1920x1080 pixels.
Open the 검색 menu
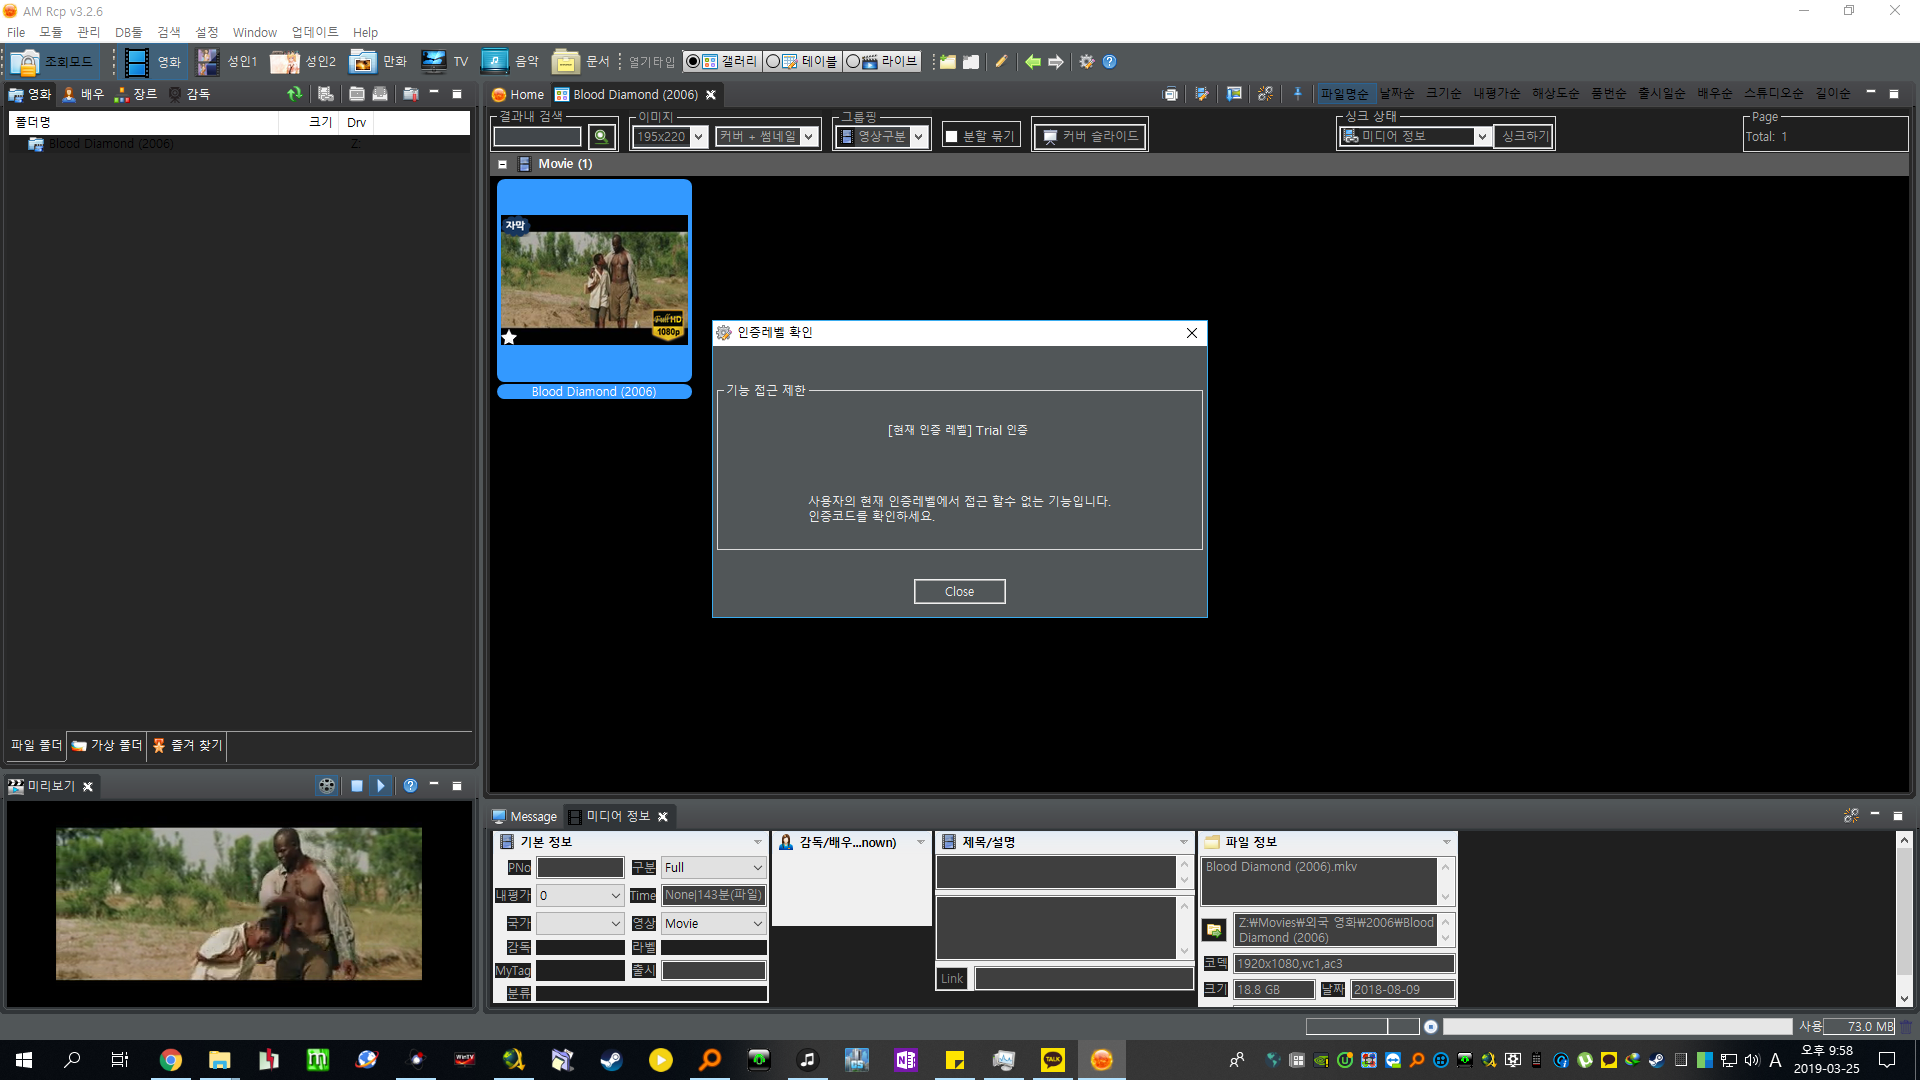pyautogui.click(x=168, y=32)
